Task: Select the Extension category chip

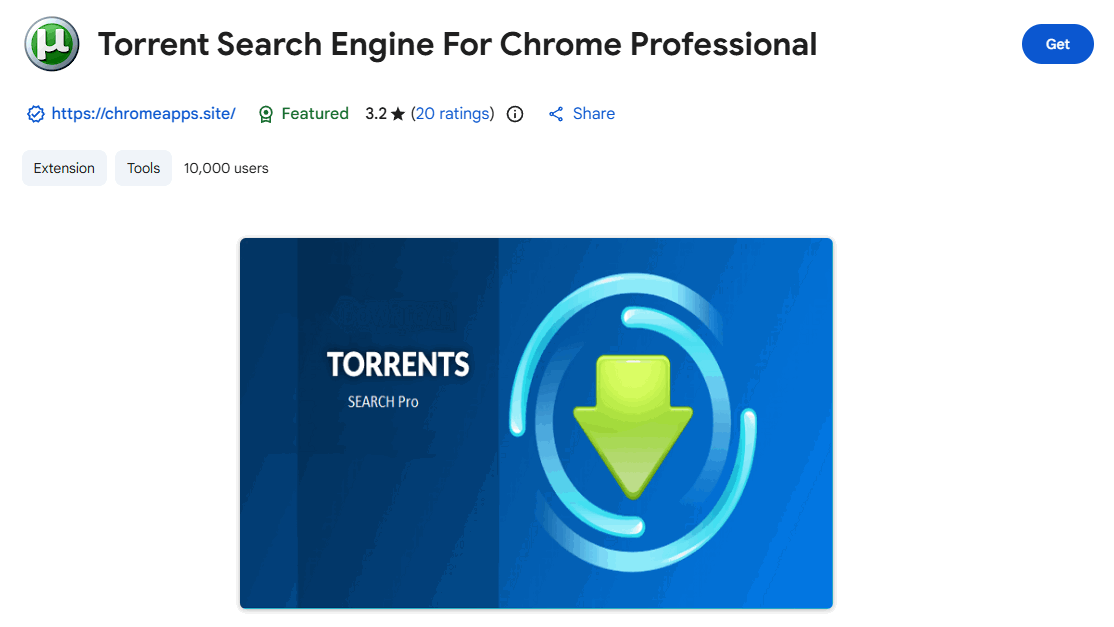Action: click(x=64, y=168)
